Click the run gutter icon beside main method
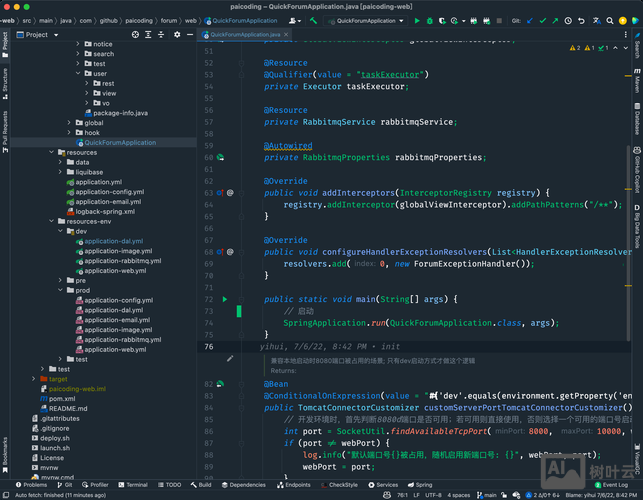 pos(225,299)
